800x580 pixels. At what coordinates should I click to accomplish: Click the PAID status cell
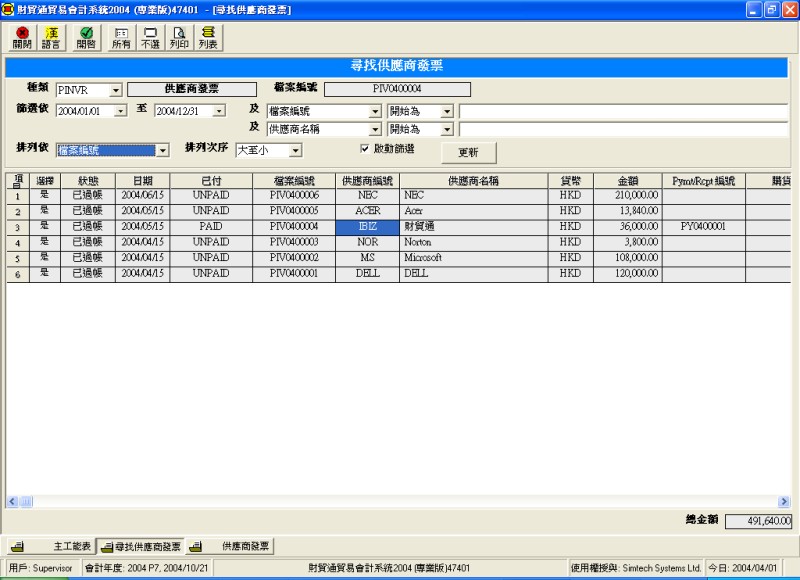click(x=211, y=226)
